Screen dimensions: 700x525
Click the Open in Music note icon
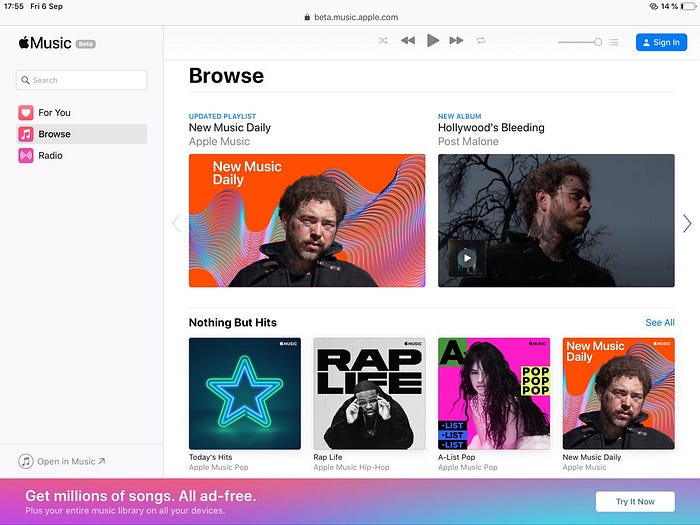(x=26, y=461)
